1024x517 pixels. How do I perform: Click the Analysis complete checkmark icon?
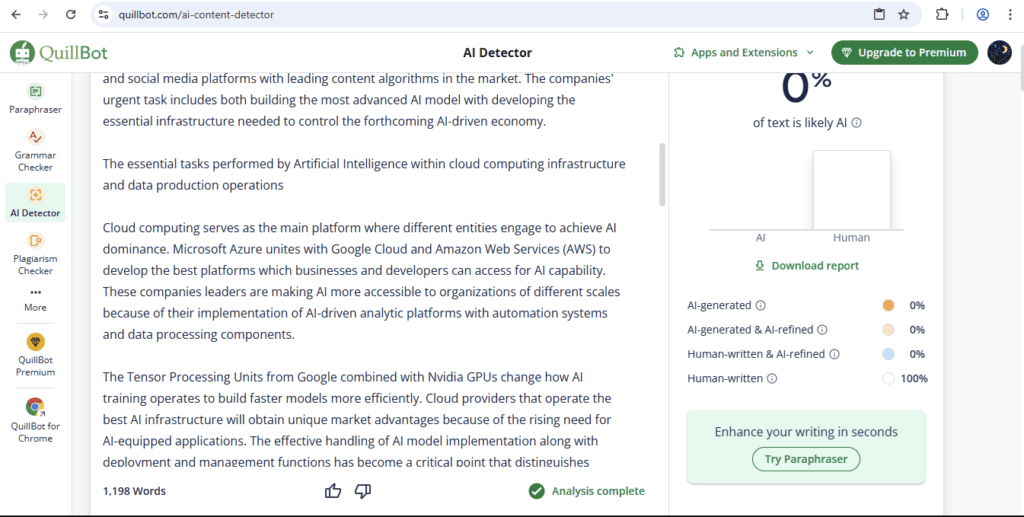coord(536,491)
